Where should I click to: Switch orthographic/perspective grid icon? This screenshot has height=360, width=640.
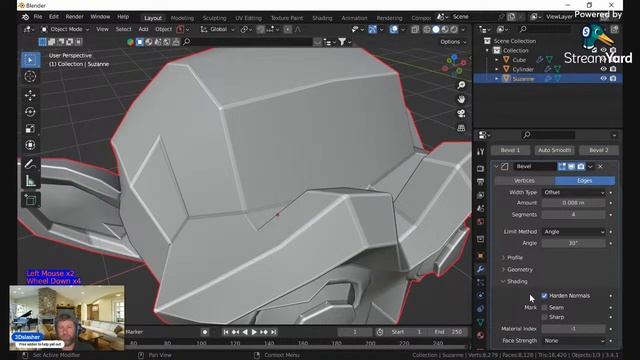click(461, 128)
